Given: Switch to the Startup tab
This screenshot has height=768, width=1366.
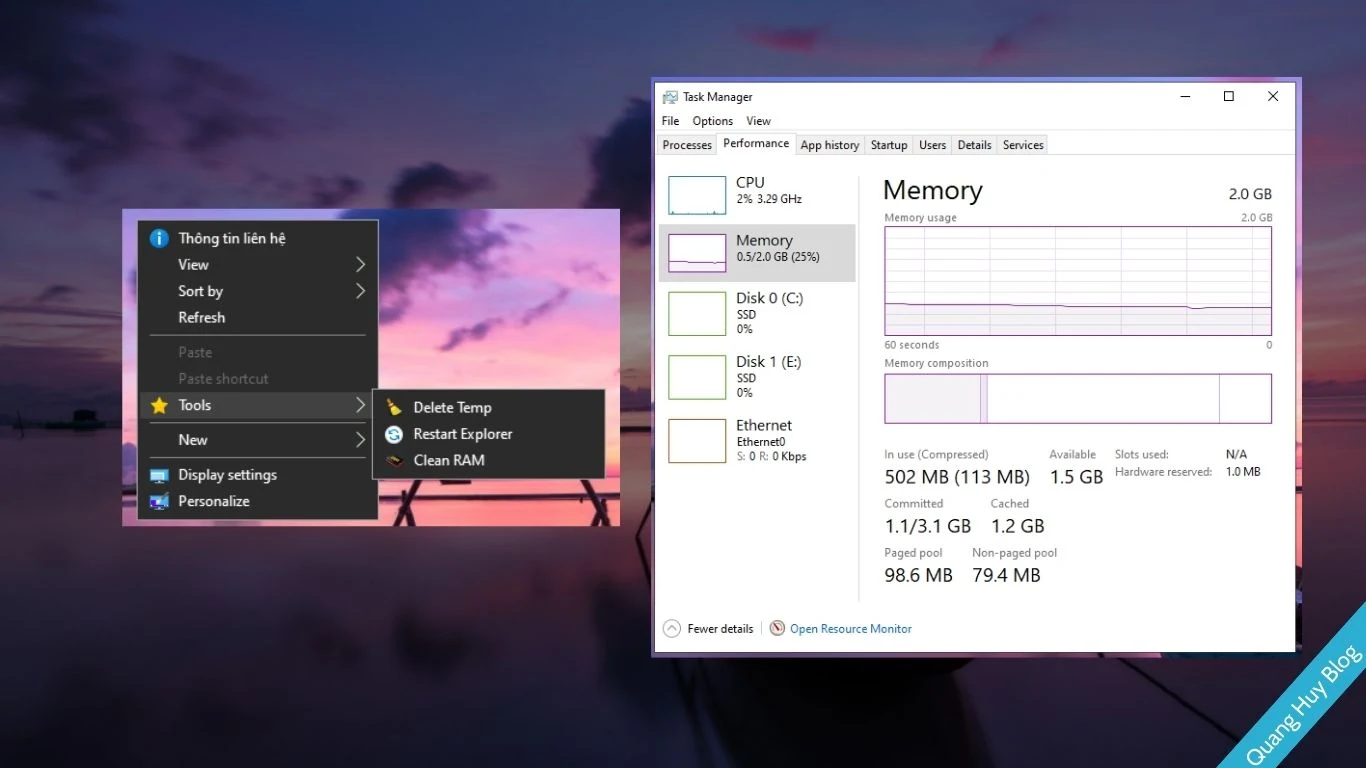Looking at the screenshot, I should [889, 145].
